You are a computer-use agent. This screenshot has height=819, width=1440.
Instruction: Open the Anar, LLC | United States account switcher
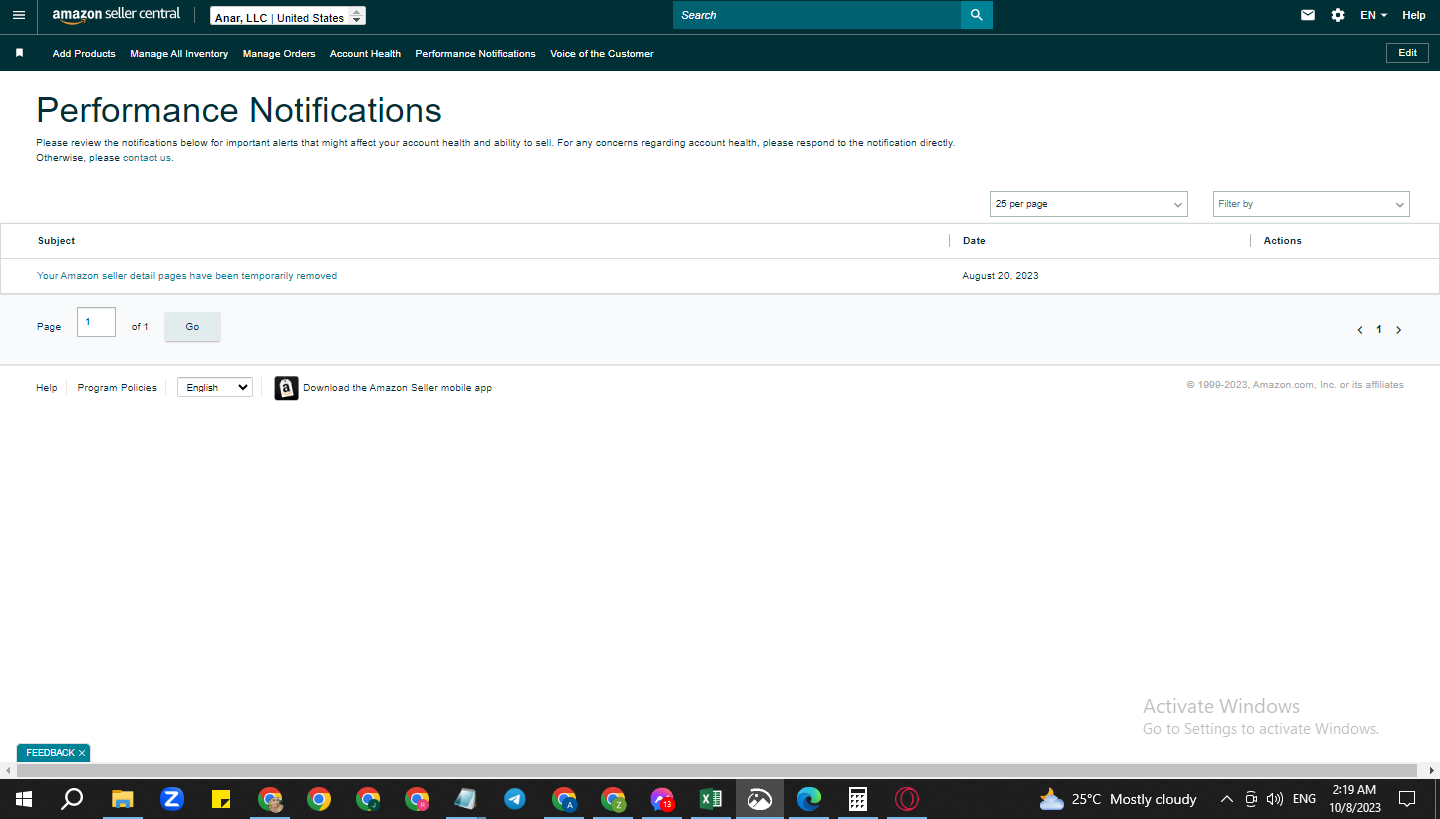[288, 16]
